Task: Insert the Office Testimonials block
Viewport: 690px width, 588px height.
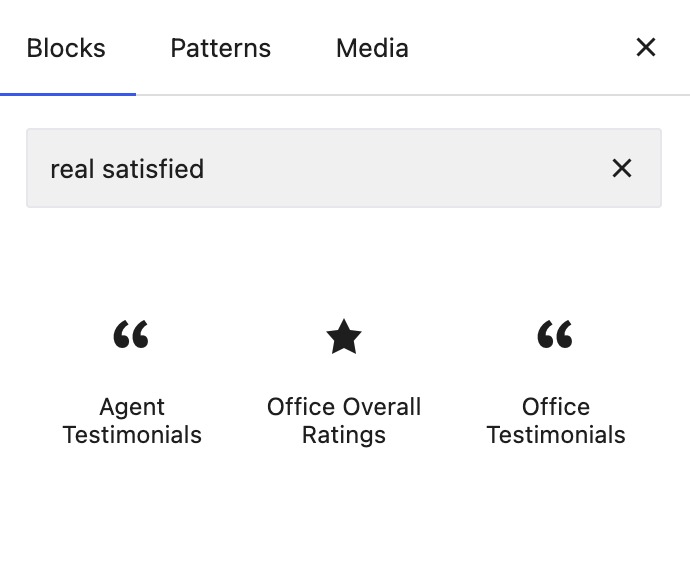Action: (x=556, y=381)
